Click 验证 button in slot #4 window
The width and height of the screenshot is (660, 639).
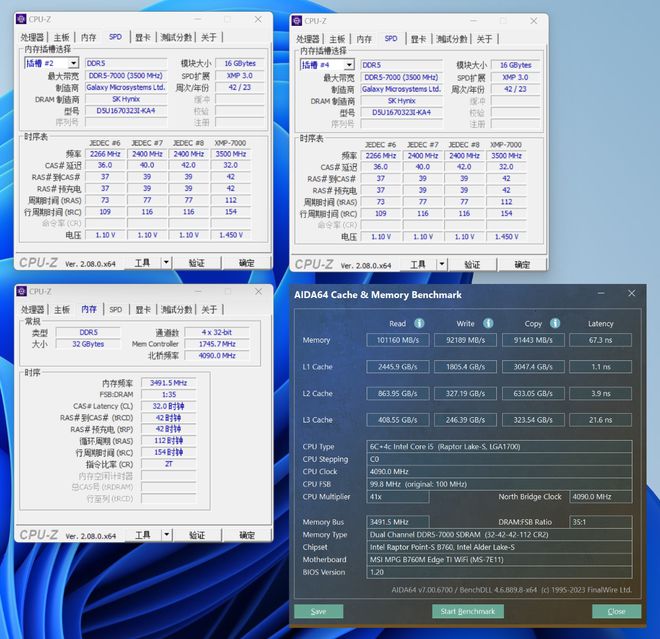[472, 265]
